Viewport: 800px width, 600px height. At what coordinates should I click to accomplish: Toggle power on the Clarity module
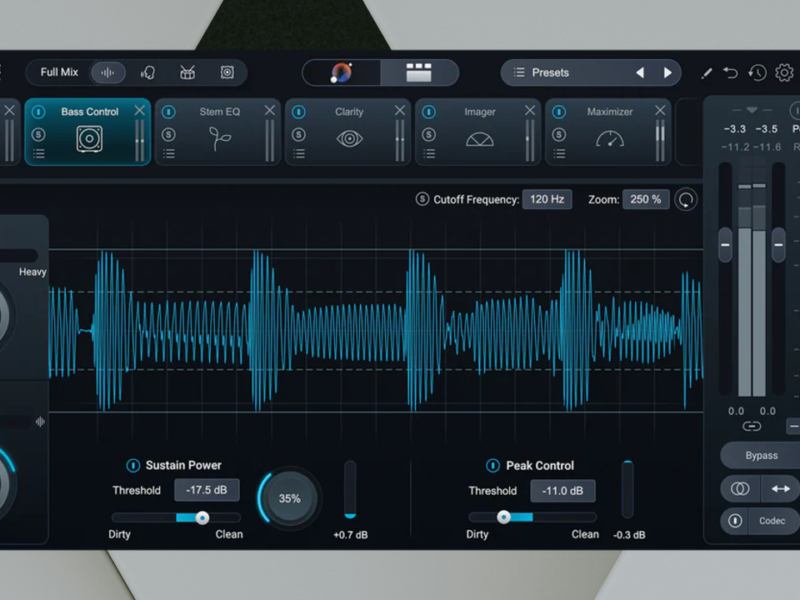pos(299,112)
